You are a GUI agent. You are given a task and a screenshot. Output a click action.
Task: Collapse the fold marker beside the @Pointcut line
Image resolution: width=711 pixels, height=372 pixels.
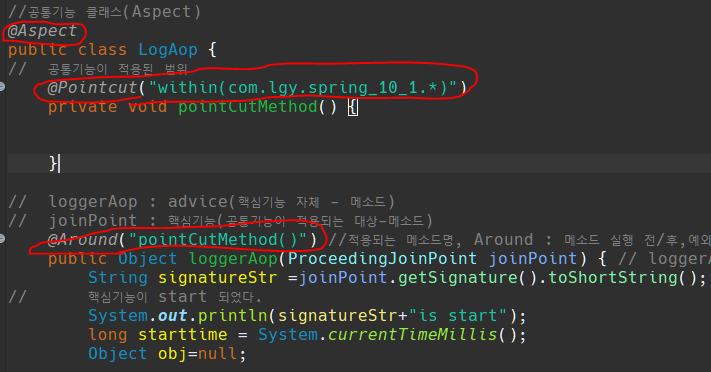2,86
